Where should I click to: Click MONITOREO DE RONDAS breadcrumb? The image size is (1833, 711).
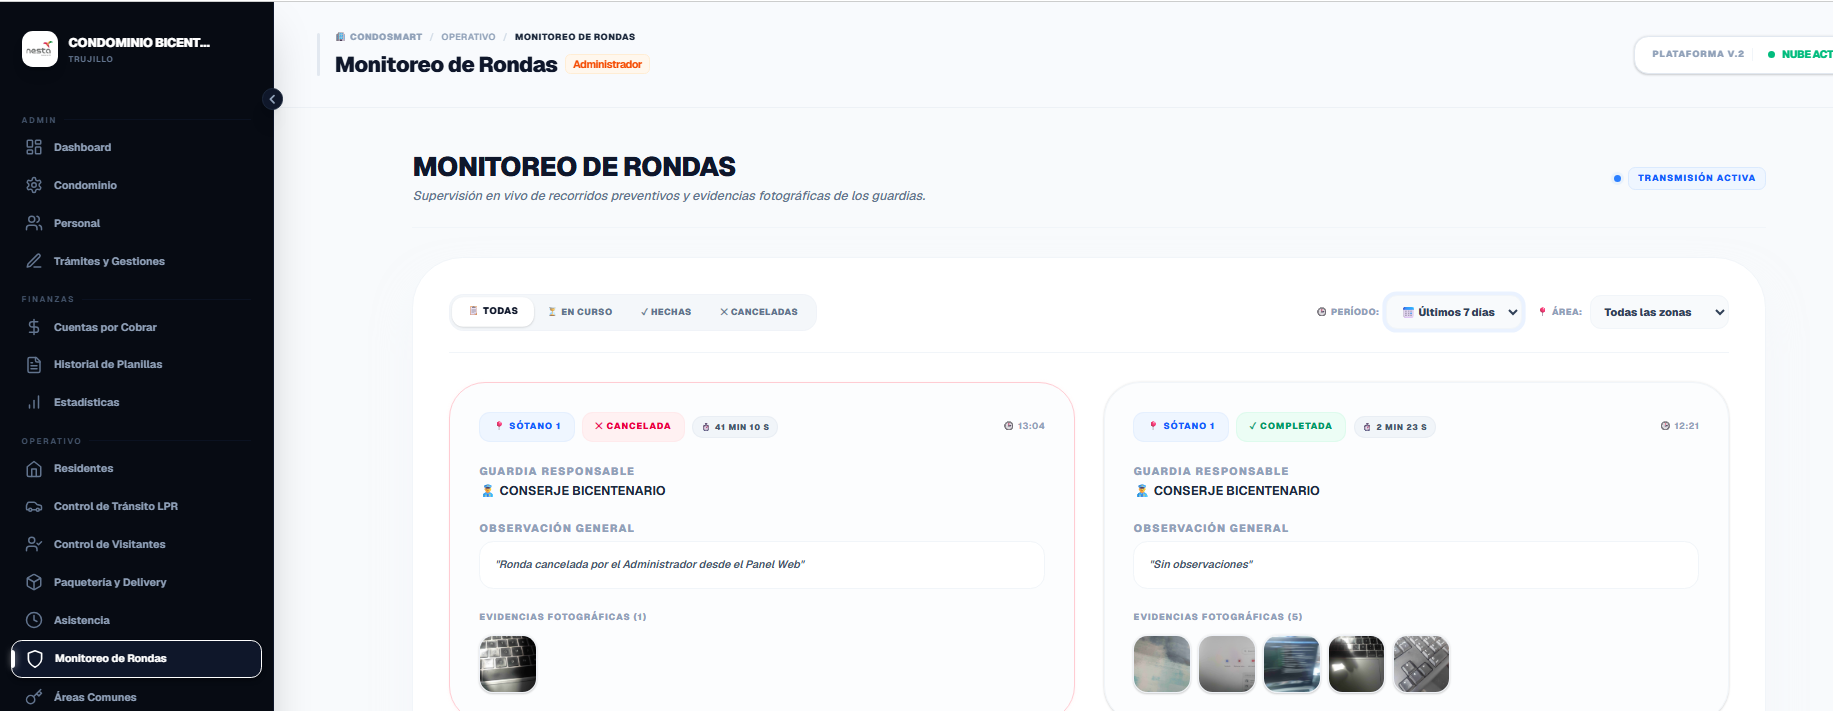(575, 37)
